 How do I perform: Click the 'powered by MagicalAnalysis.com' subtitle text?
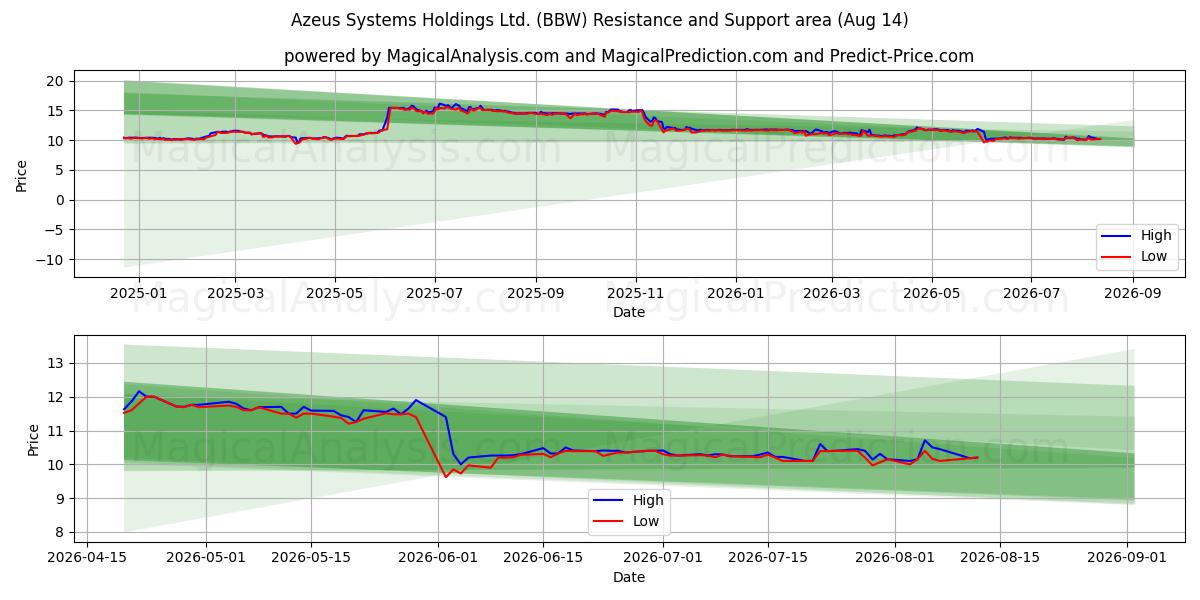click(x=629, y=56)
